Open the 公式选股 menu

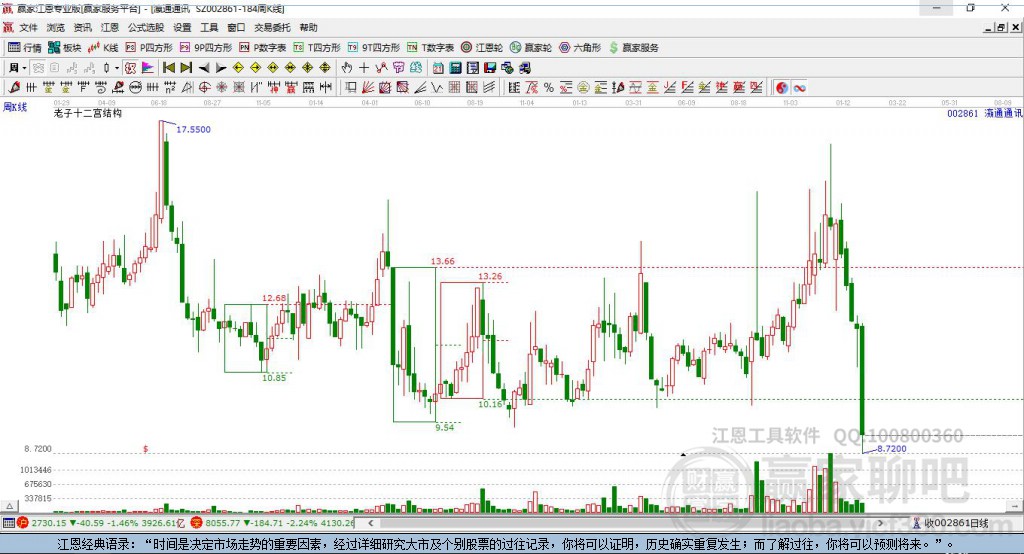146,27
